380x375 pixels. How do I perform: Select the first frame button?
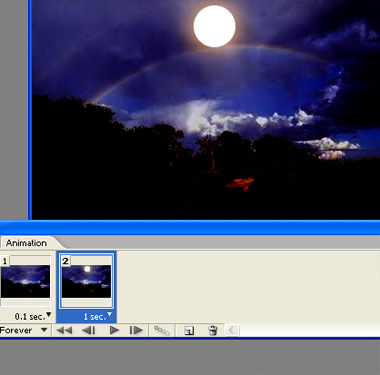pos(64,330)
